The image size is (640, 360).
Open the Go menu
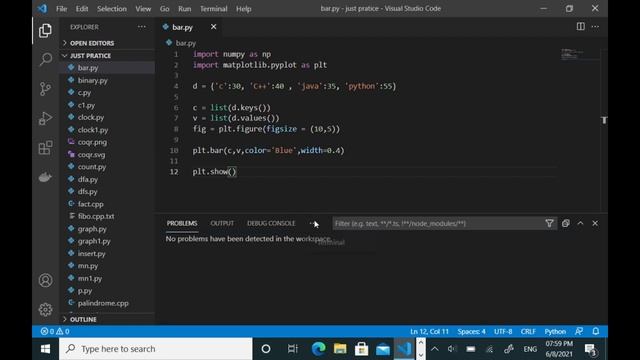coord(164,9)
